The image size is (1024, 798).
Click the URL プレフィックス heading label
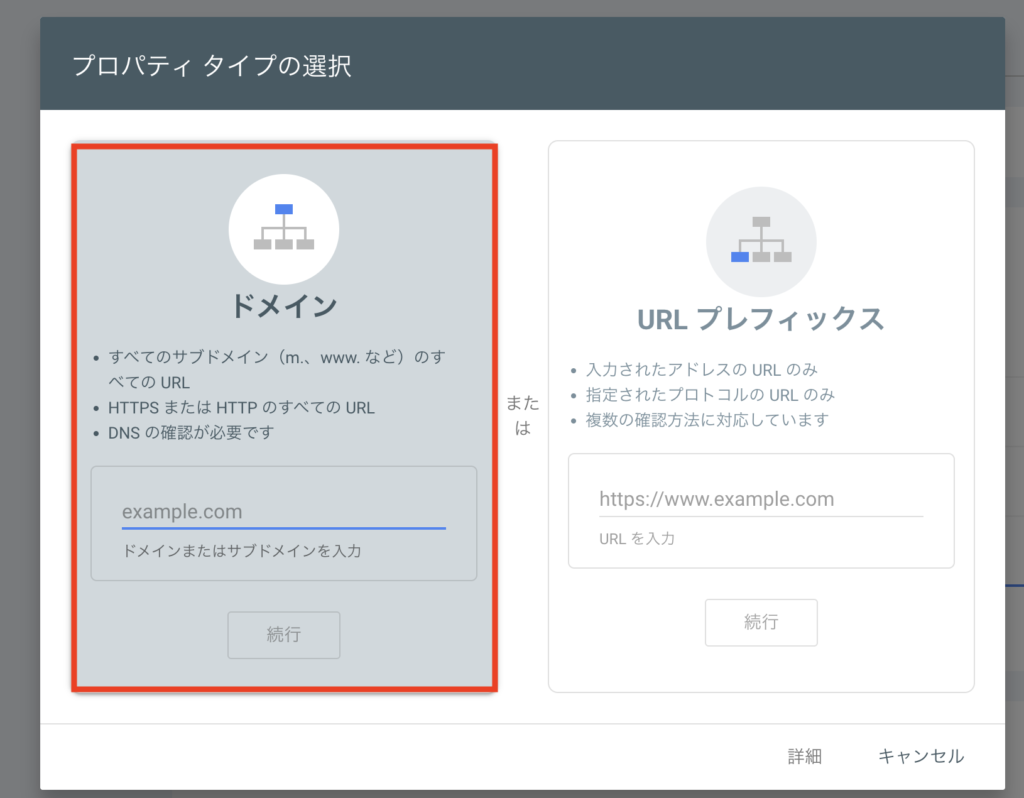click(761, 319)
